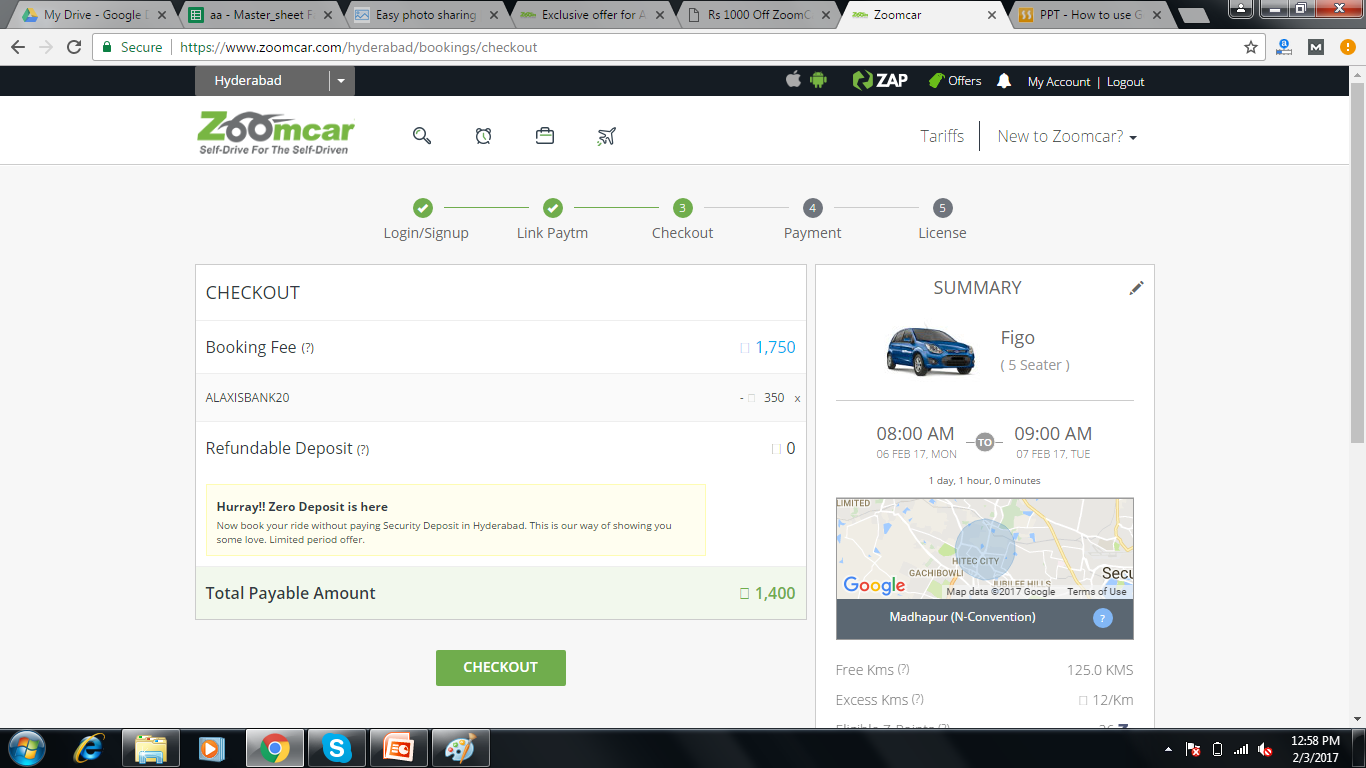This screenshot has height=768, width=1366.
Task: Open the search cars magnifier icon
Action: (x=422, y=136)
